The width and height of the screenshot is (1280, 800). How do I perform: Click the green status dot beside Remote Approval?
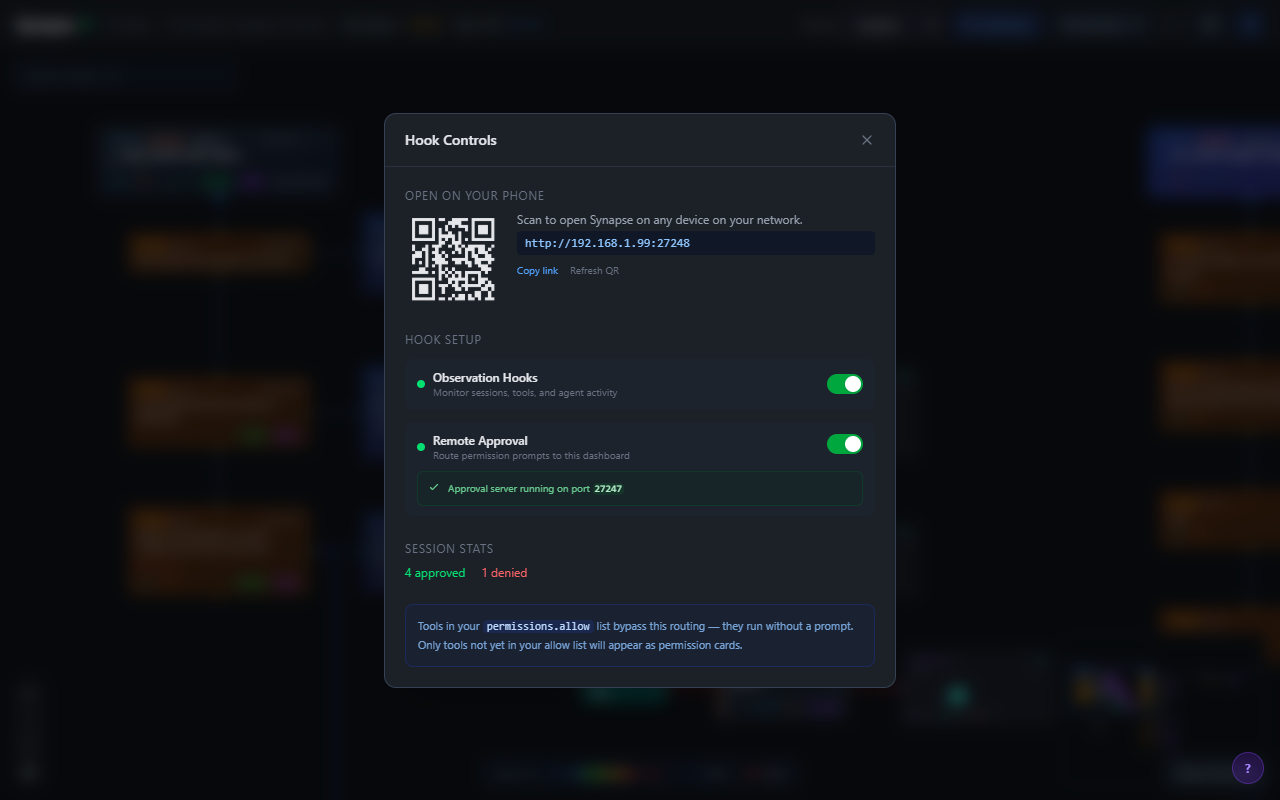pyautogui.click(x=420, y=447)
